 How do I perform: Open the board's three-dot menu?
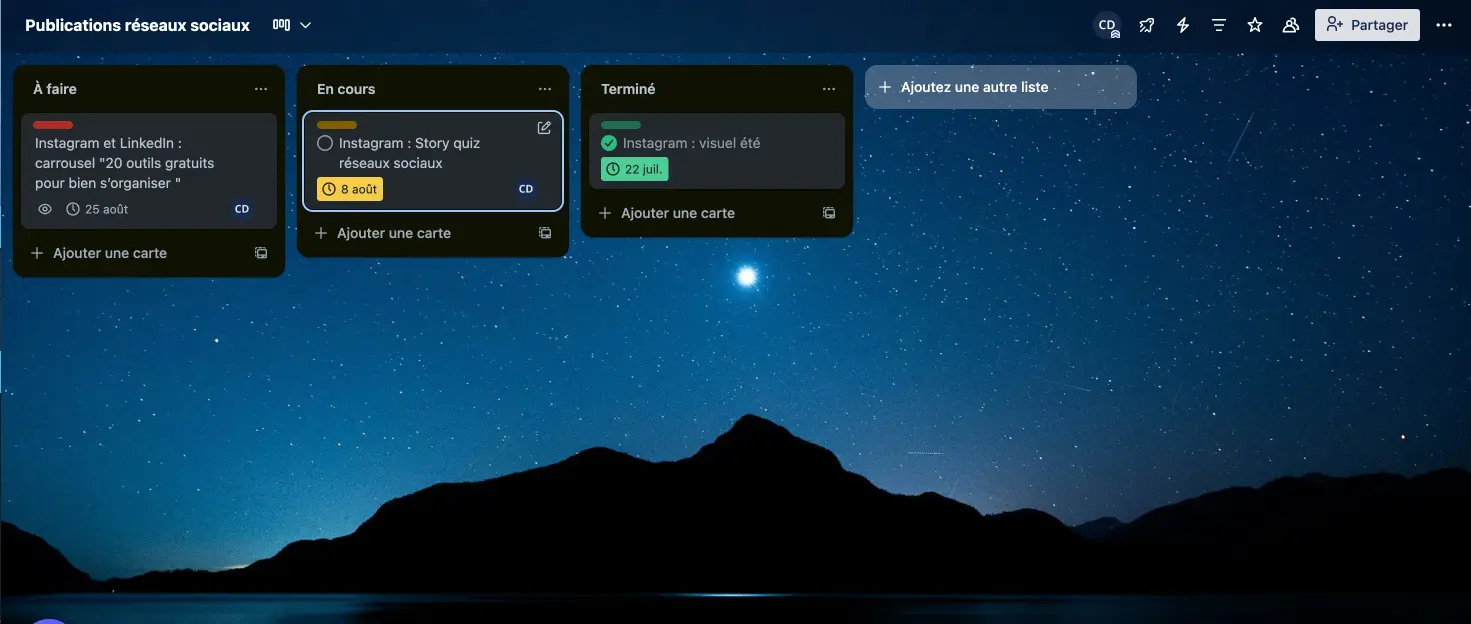point(1443,25)
